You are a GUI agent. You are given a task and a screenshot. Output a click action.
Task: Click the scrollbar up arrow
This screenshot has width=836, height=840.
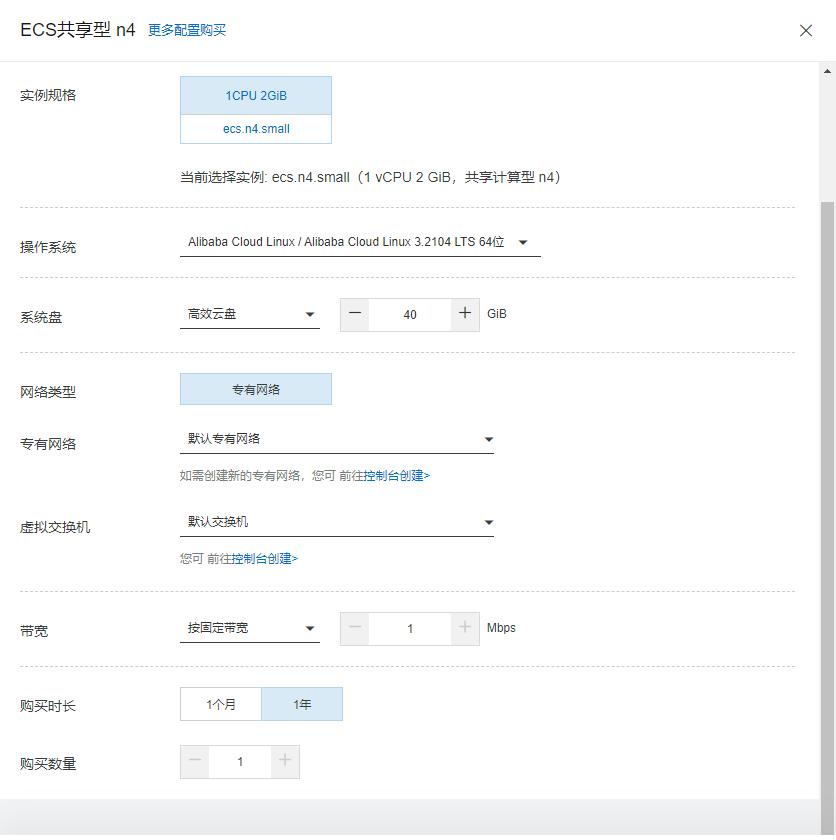click(827, 69)
